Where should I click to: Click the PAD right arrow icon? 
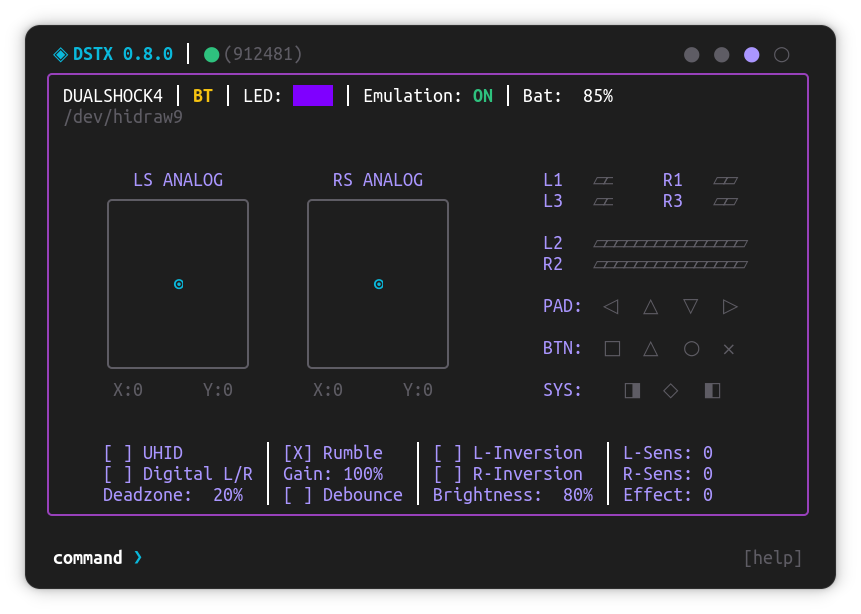(x=730, y=306)
